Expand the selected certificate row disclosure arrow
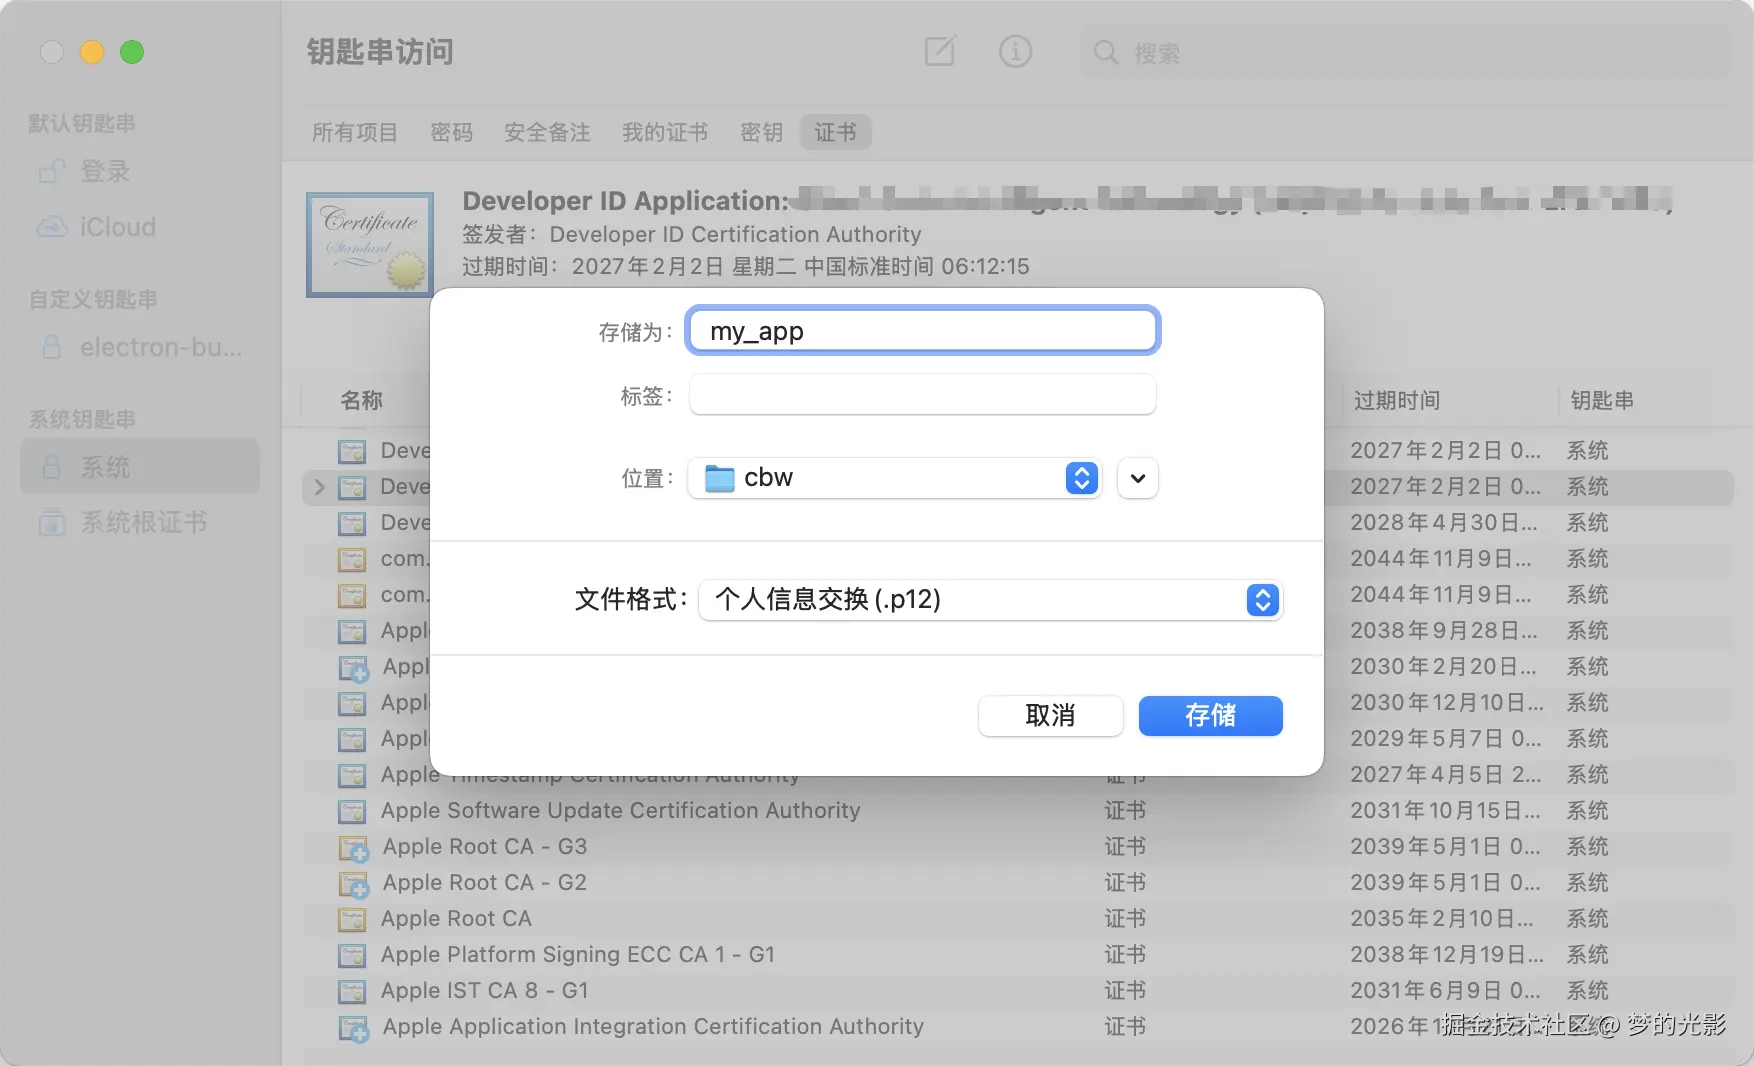The image size is (1754, 1066). (319, 487)
